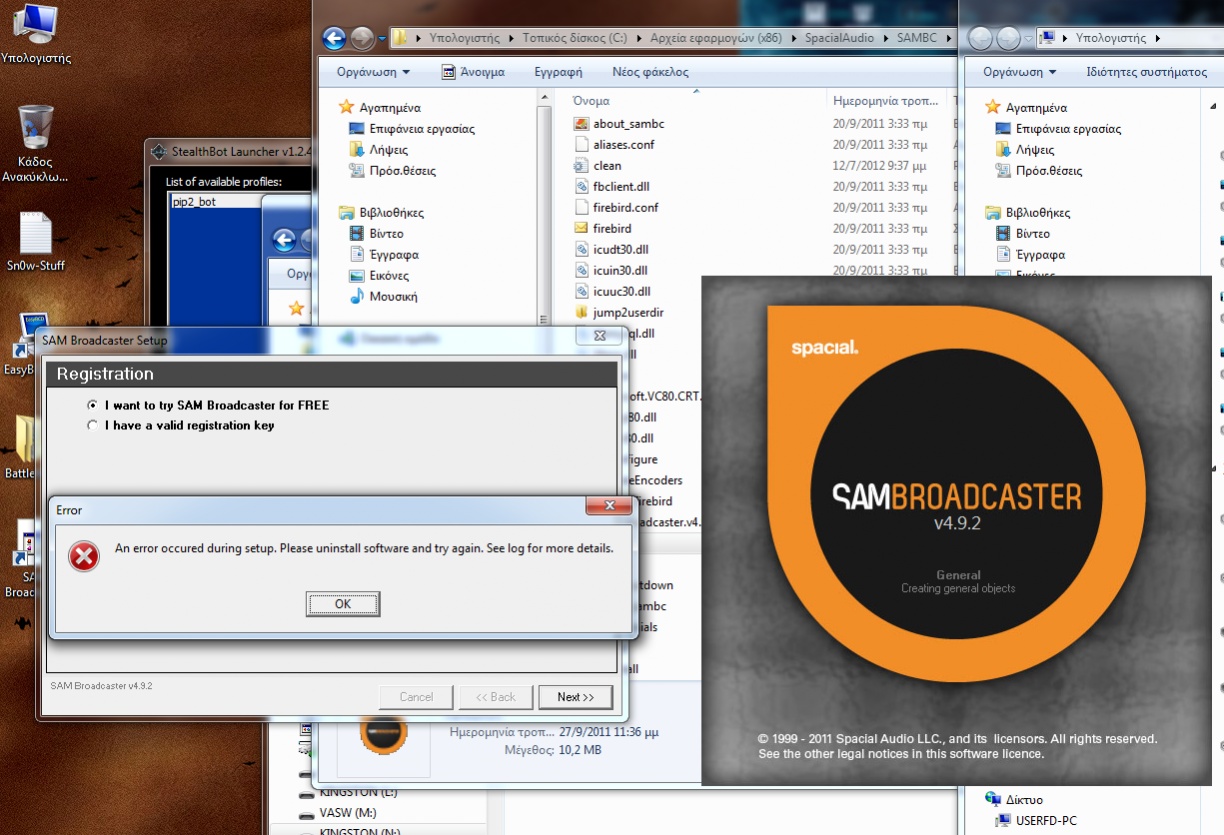Select USERFD-PC network computer
The image size is (1224, 835).
point(1036,821)
